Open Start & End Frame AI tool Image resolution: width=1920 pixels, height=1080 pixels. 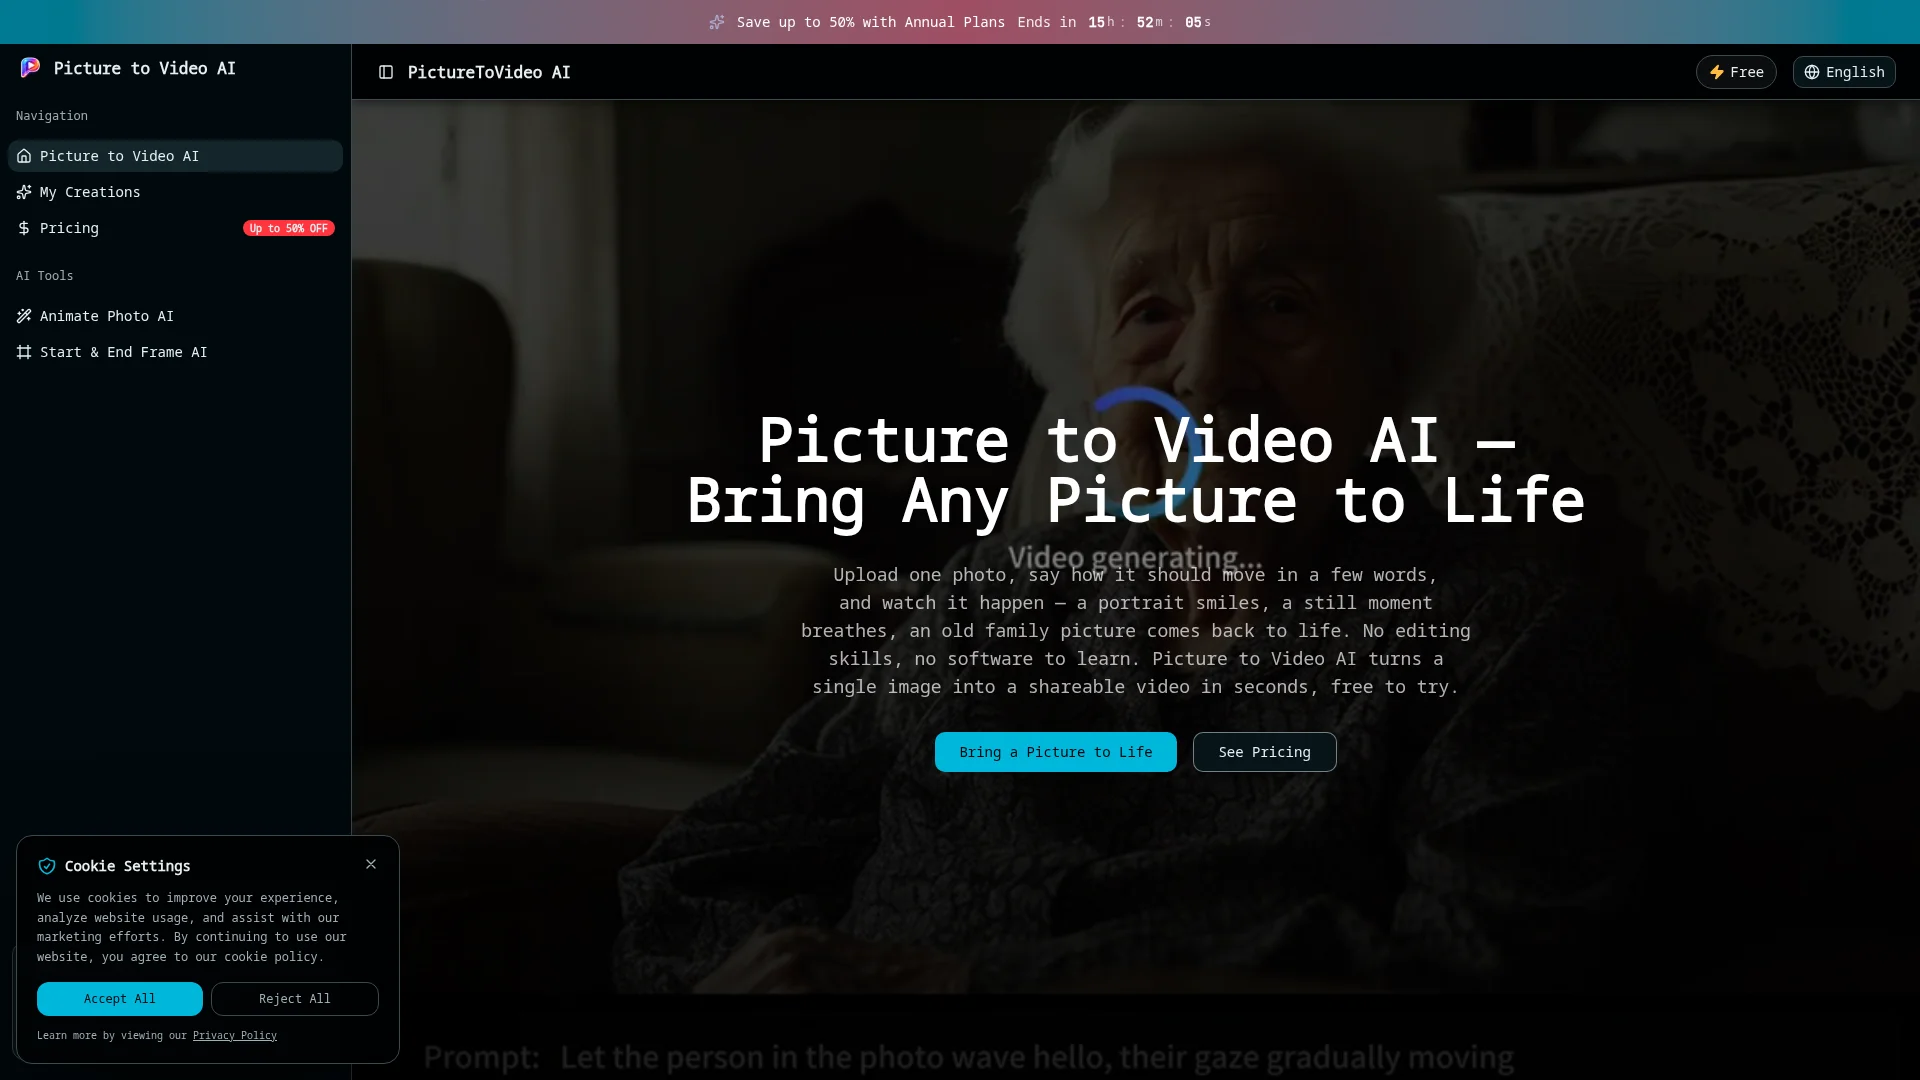pos(175,352)
